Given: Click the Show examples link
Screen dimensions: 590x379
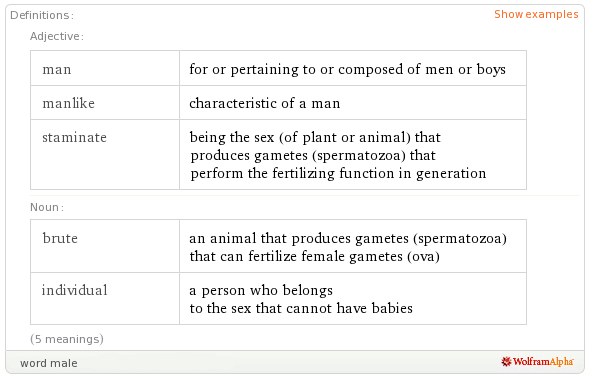Looking at the screenshot, I should point(536,14).
